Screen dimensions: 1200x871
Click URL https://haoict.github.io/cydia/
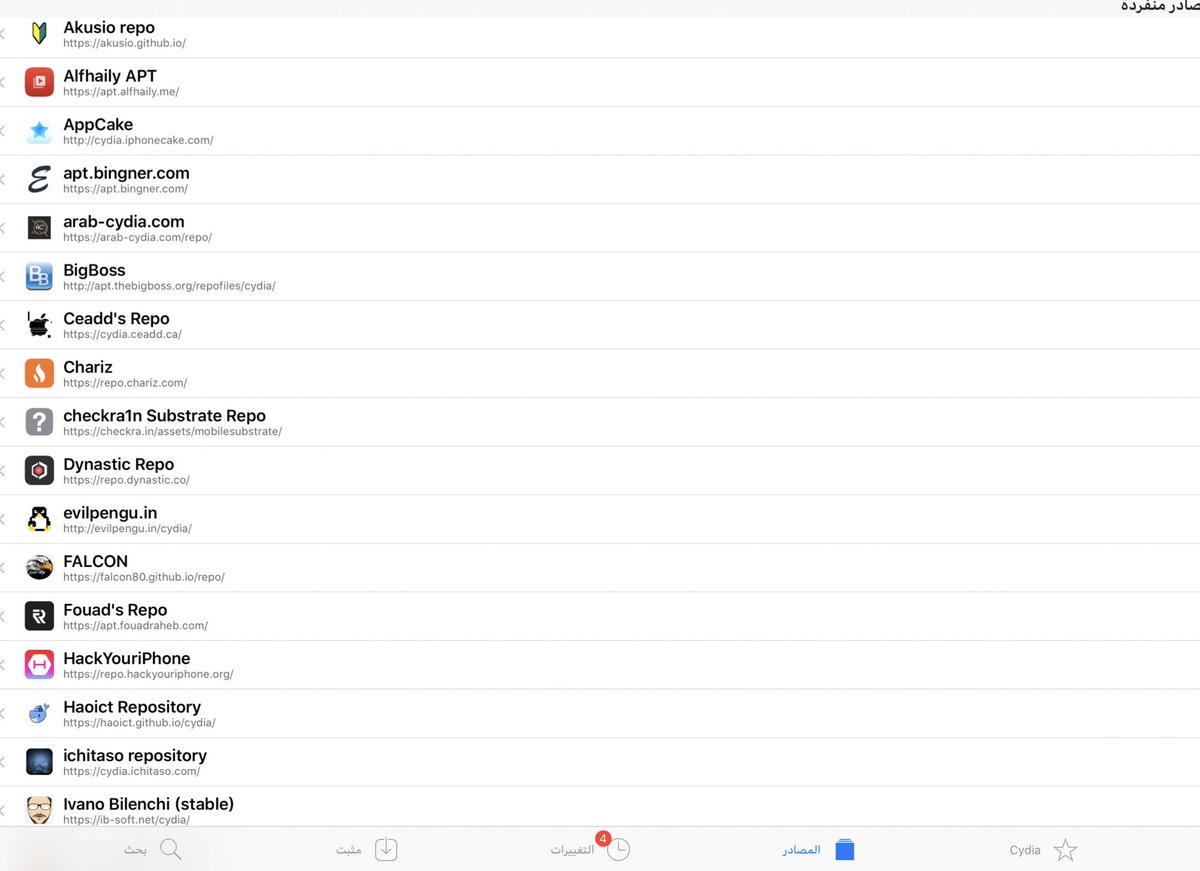click(x=139, y=723)
